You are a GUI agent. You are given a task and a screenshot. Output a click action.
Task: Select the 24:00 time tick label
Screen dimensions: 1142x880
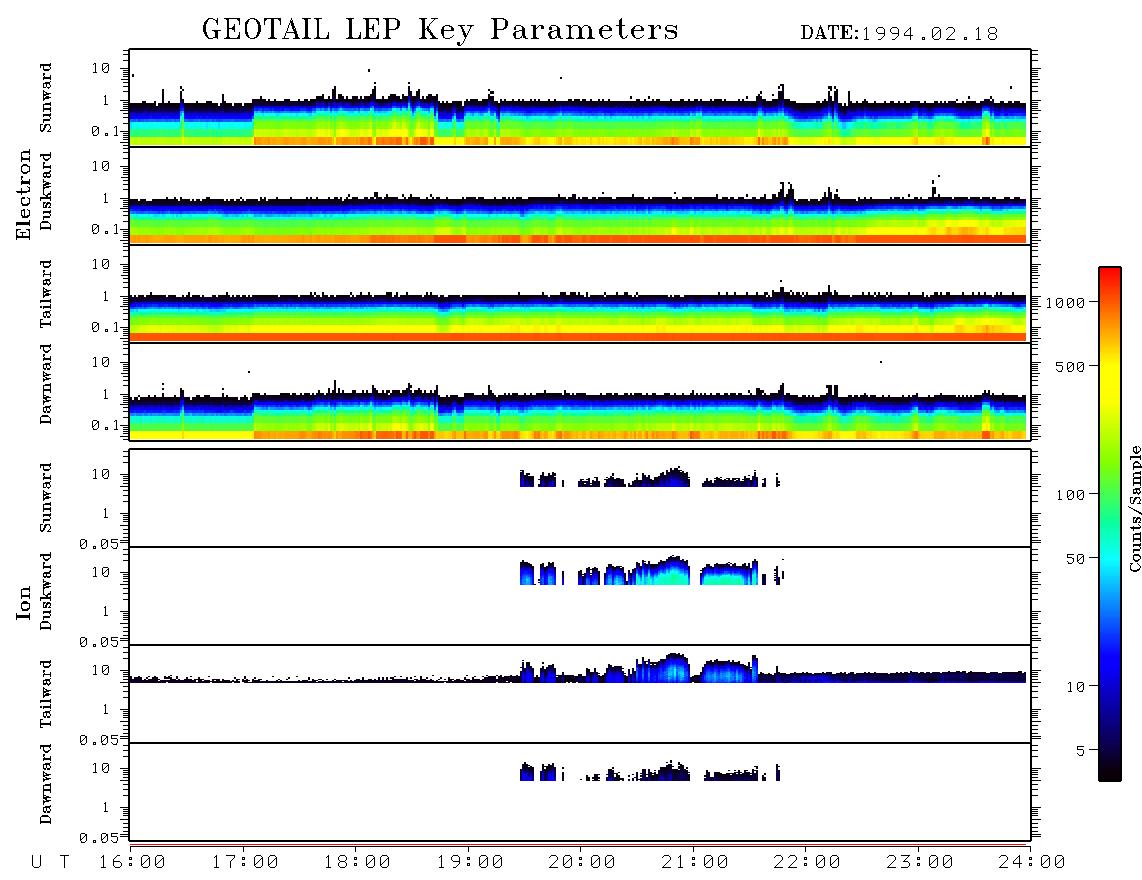(x=1033, y=862)
